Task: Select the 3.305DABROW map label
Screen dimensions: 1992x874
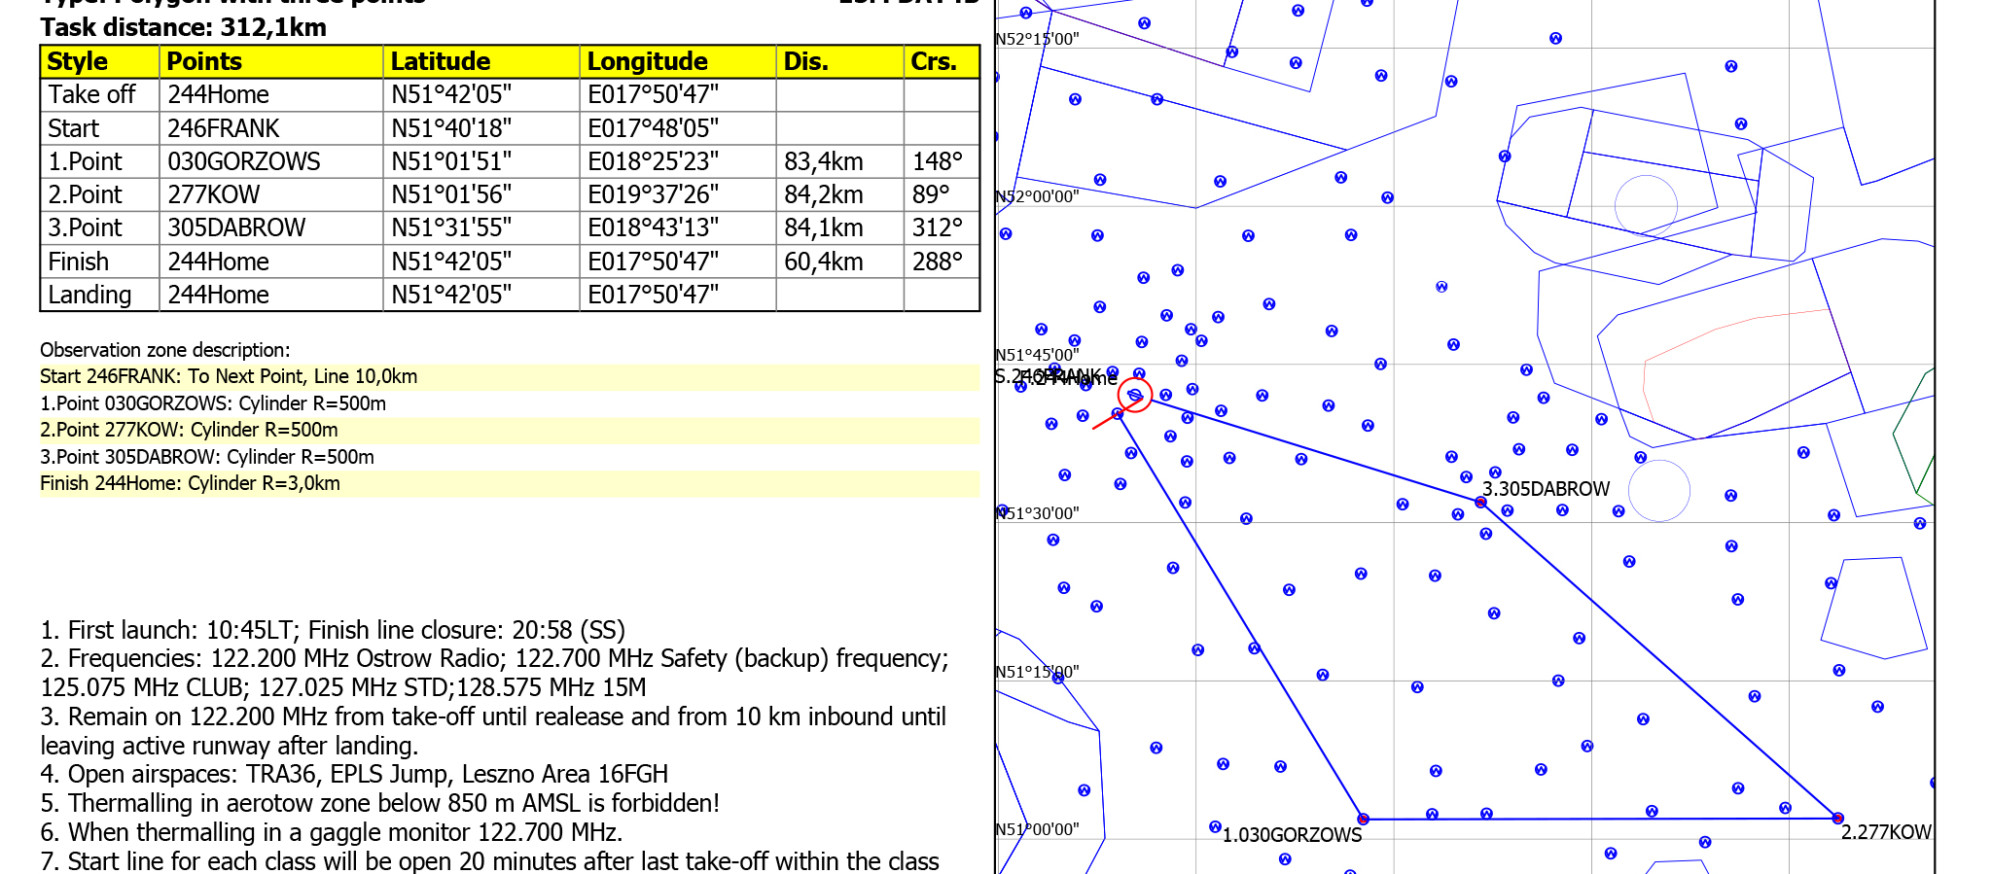Action: (x=1546, y=489)
